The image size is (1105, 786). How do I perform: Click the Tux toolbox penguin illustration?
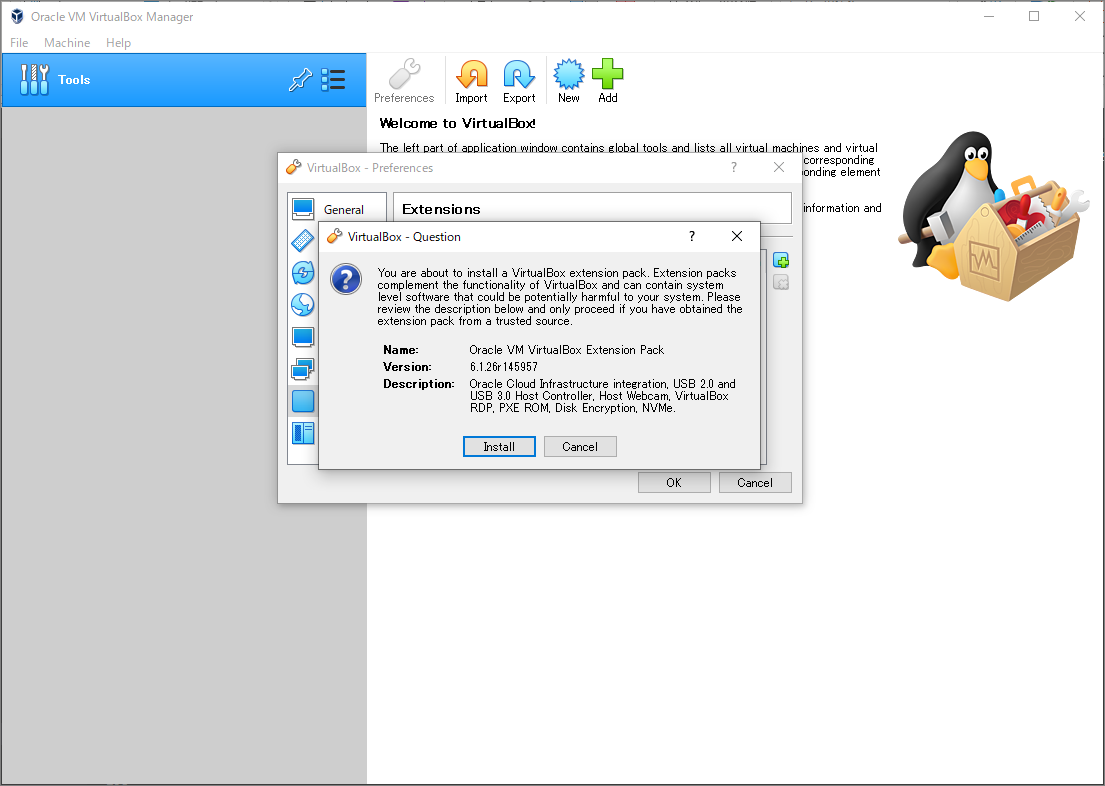pyautogui.click(x=993, y=216)
